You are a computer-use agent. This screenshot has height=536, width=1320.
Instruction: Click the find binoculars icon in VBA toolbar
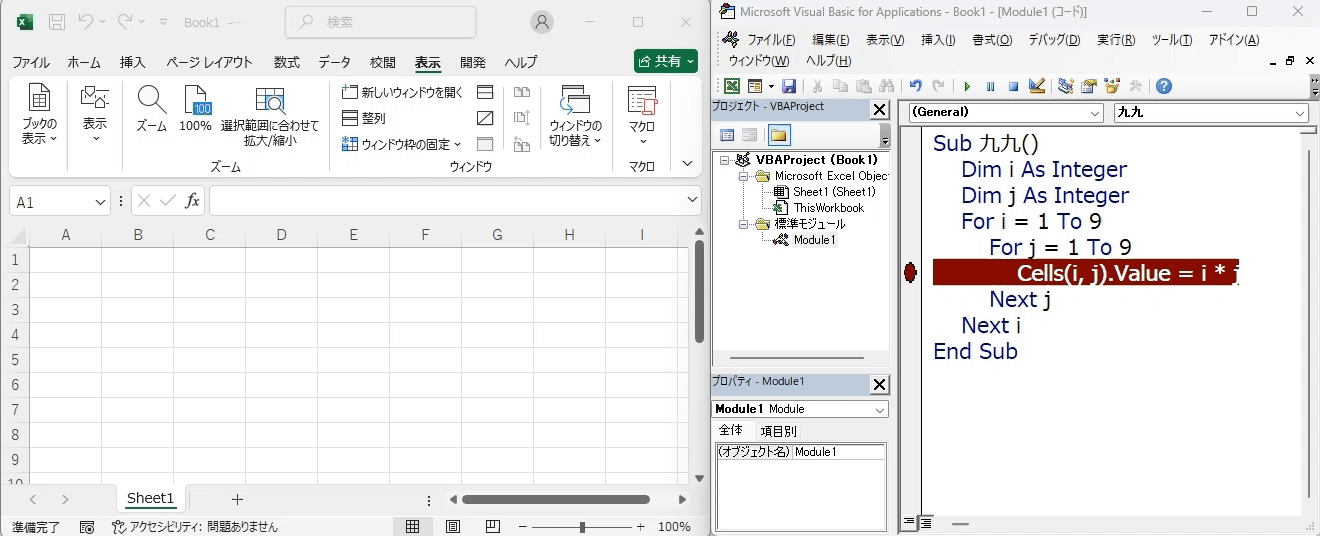pos(887,86)
